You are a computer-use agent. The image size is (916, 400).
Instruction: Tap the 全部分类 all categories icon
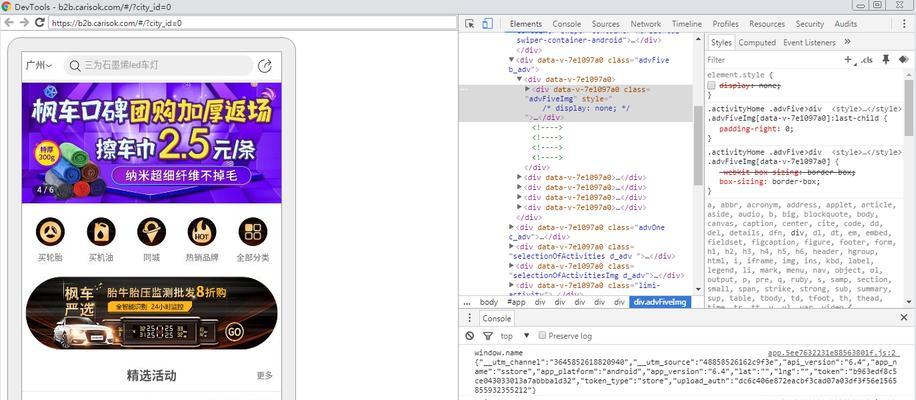point(253,232)
